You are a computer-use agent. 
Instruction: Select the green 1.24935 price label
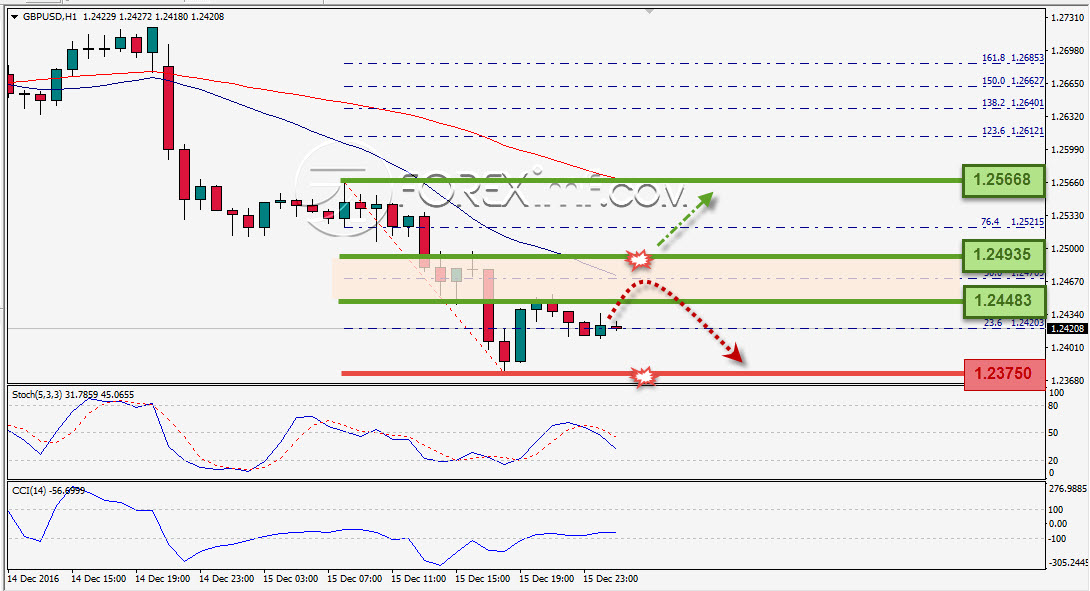(1003, 255)
